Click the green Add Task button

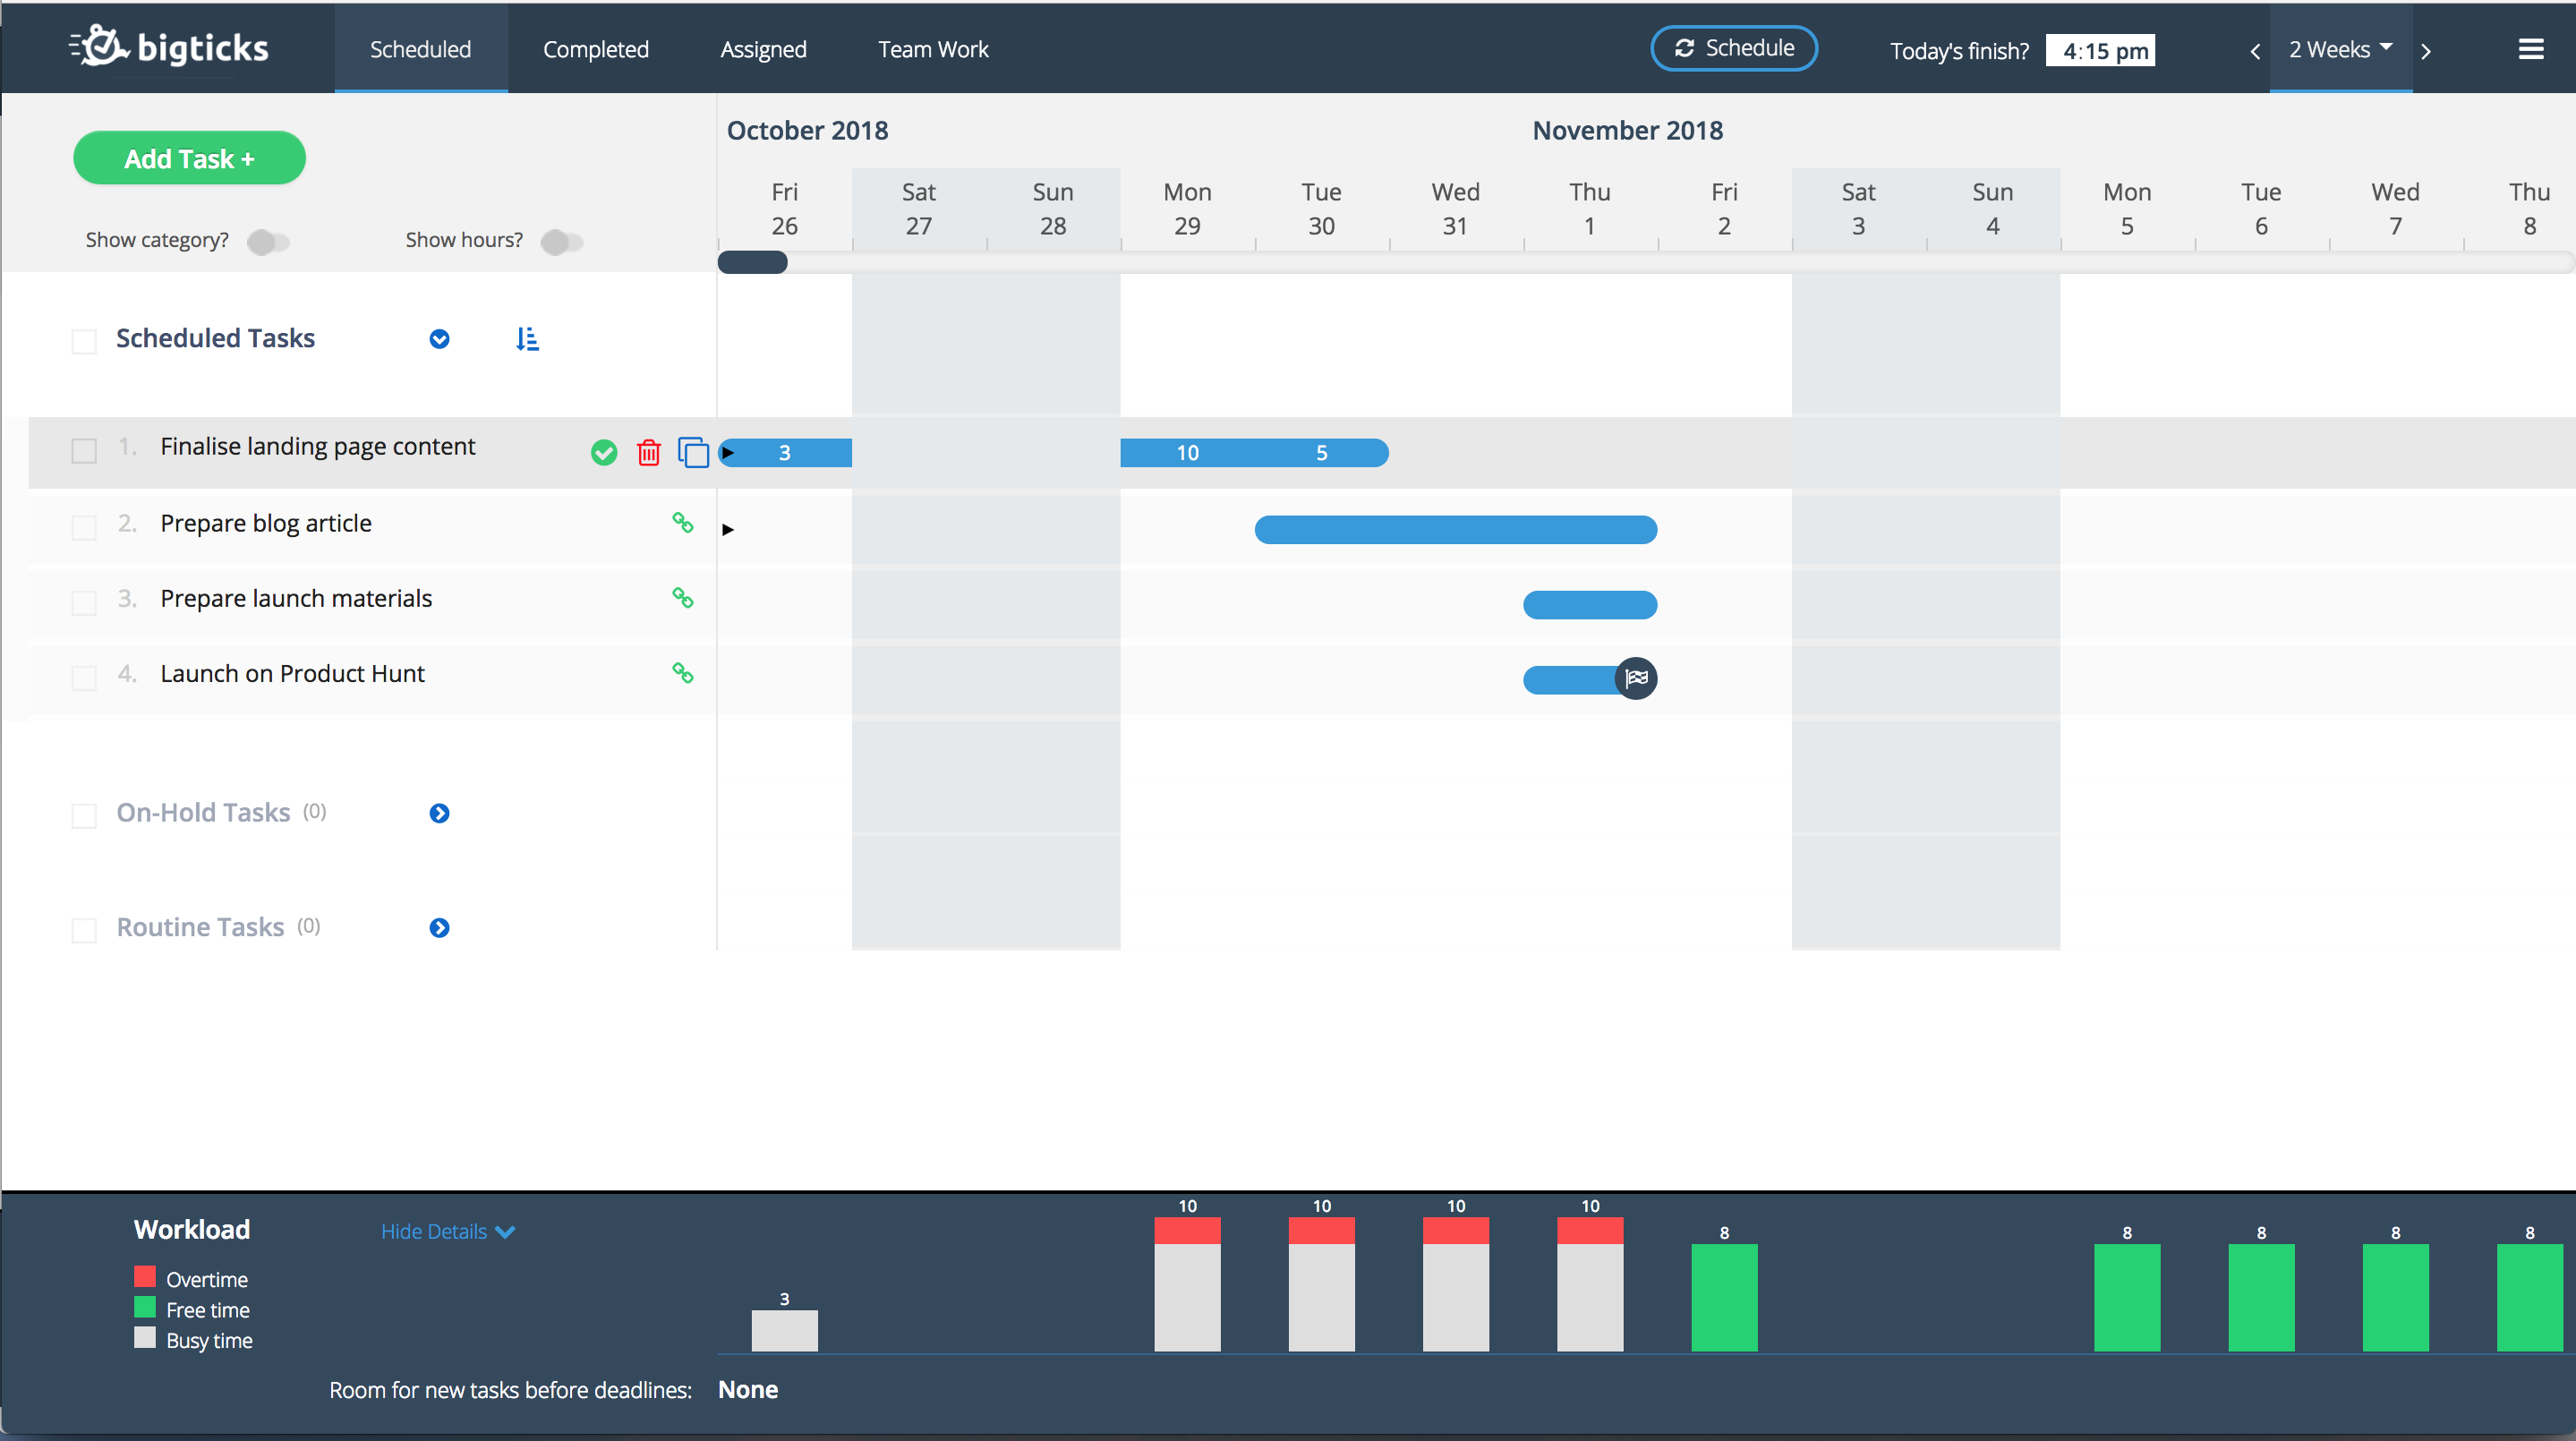(x=189, y=158)
